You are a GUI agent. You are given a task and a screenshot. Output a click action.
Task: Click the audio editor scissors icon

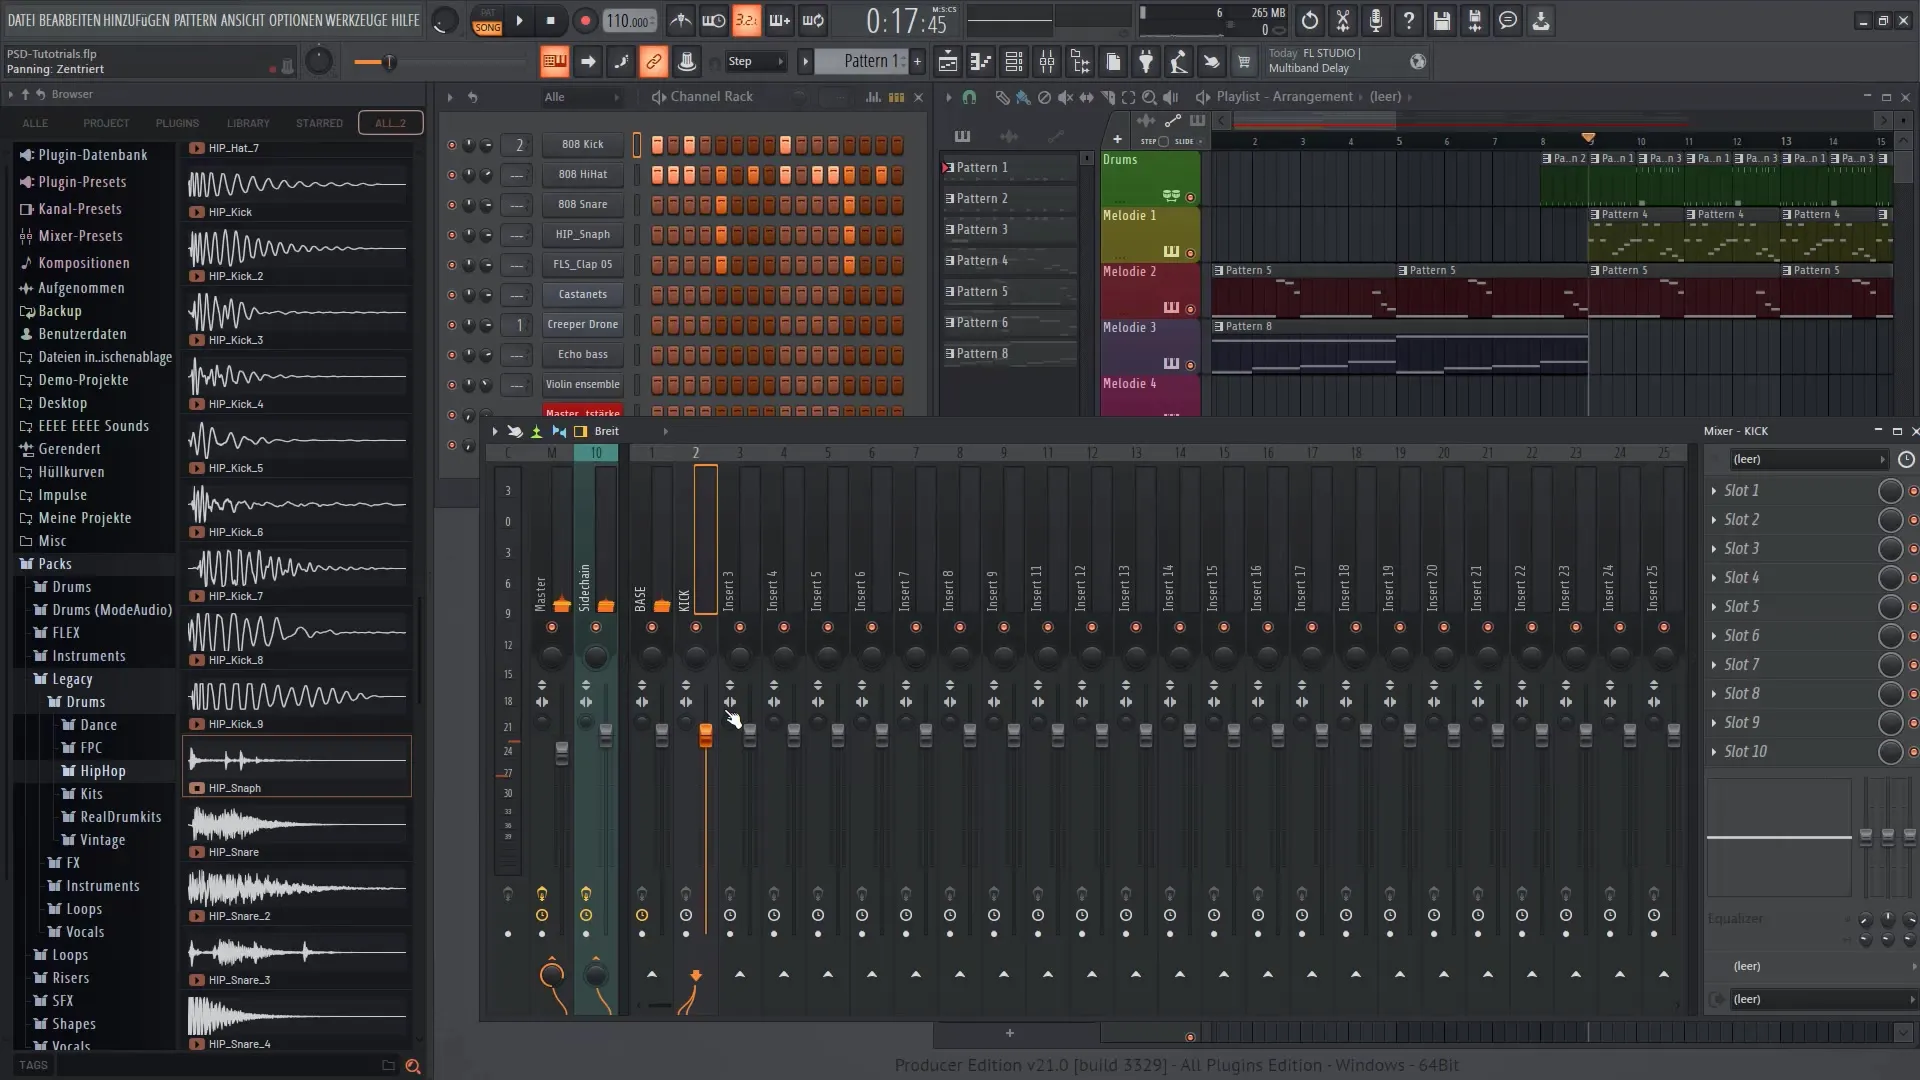pos(1343,20)
